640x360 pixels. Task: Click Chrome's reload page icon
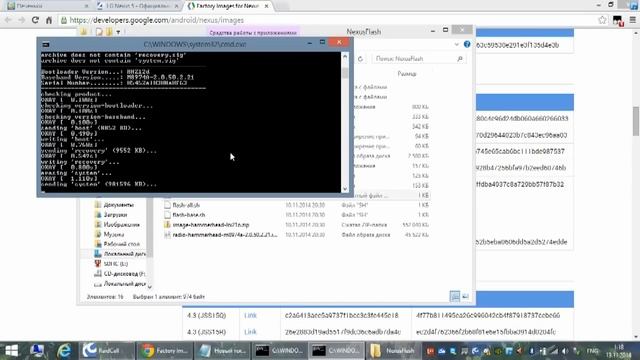tap(35, 20)
